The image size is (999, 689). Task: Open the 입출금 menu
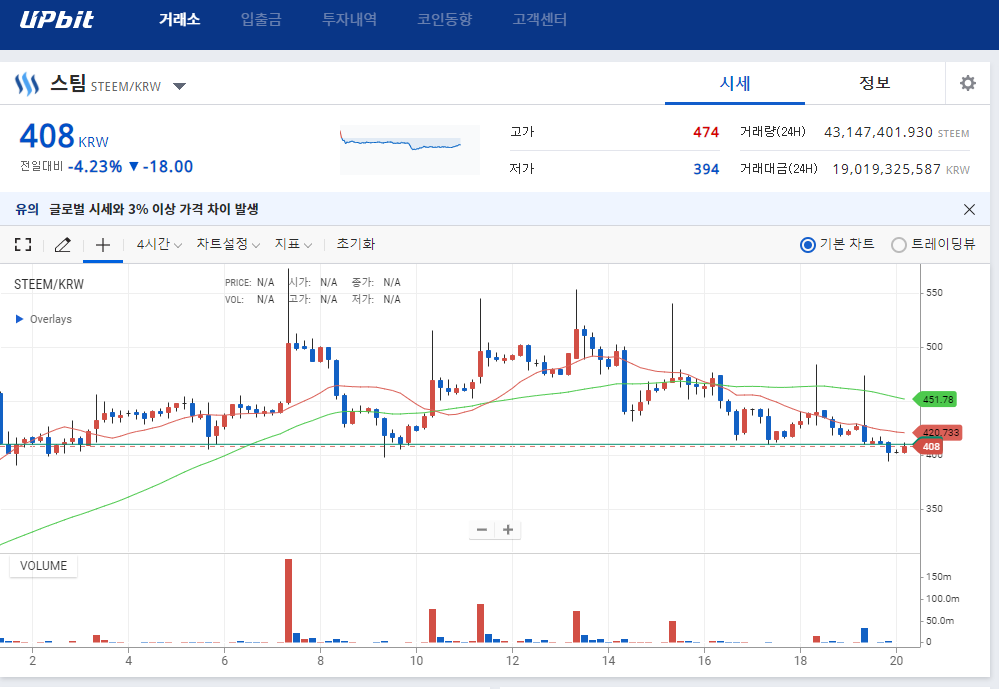pos(261,20)
